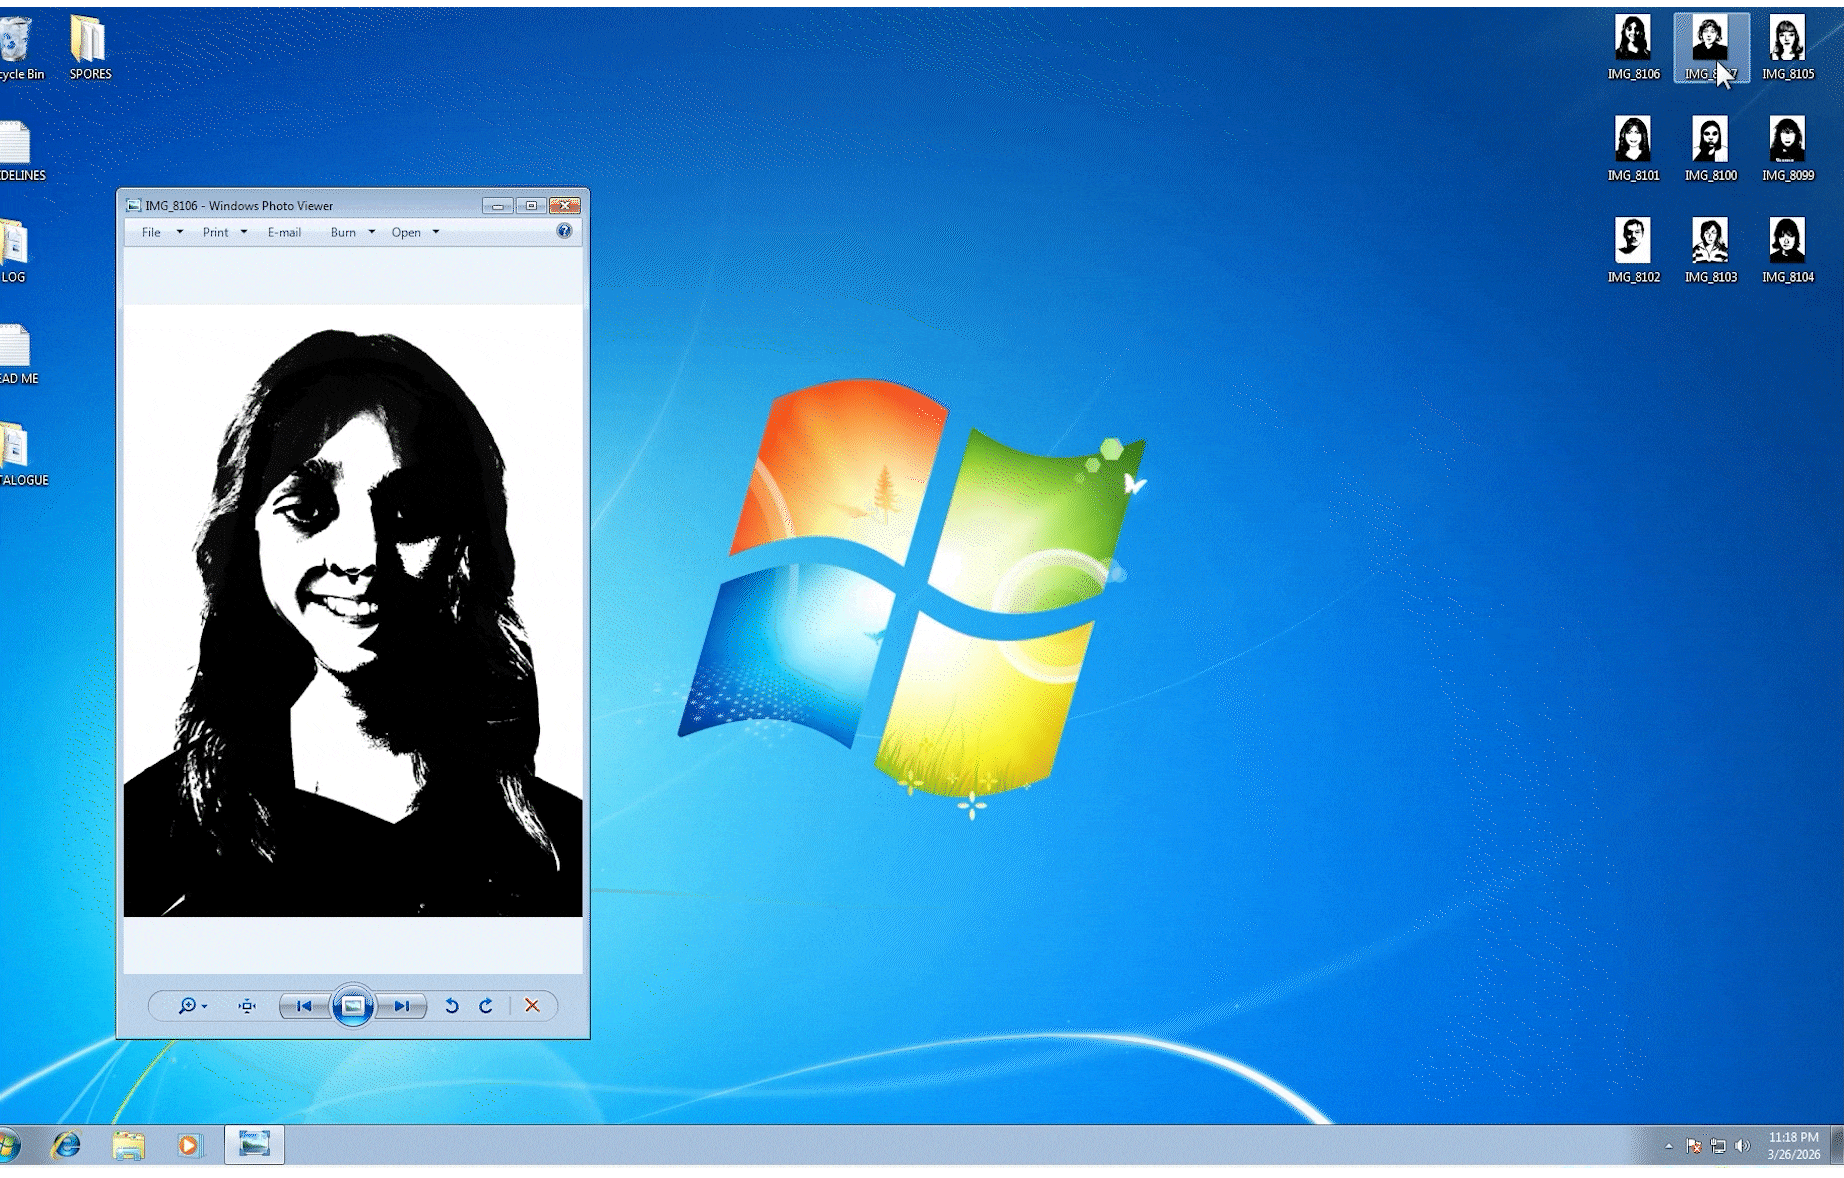Select the IMG_8101 desktop icon
The image size is (1844, 1178).
pyautogui.click(x=1633, y=149)
